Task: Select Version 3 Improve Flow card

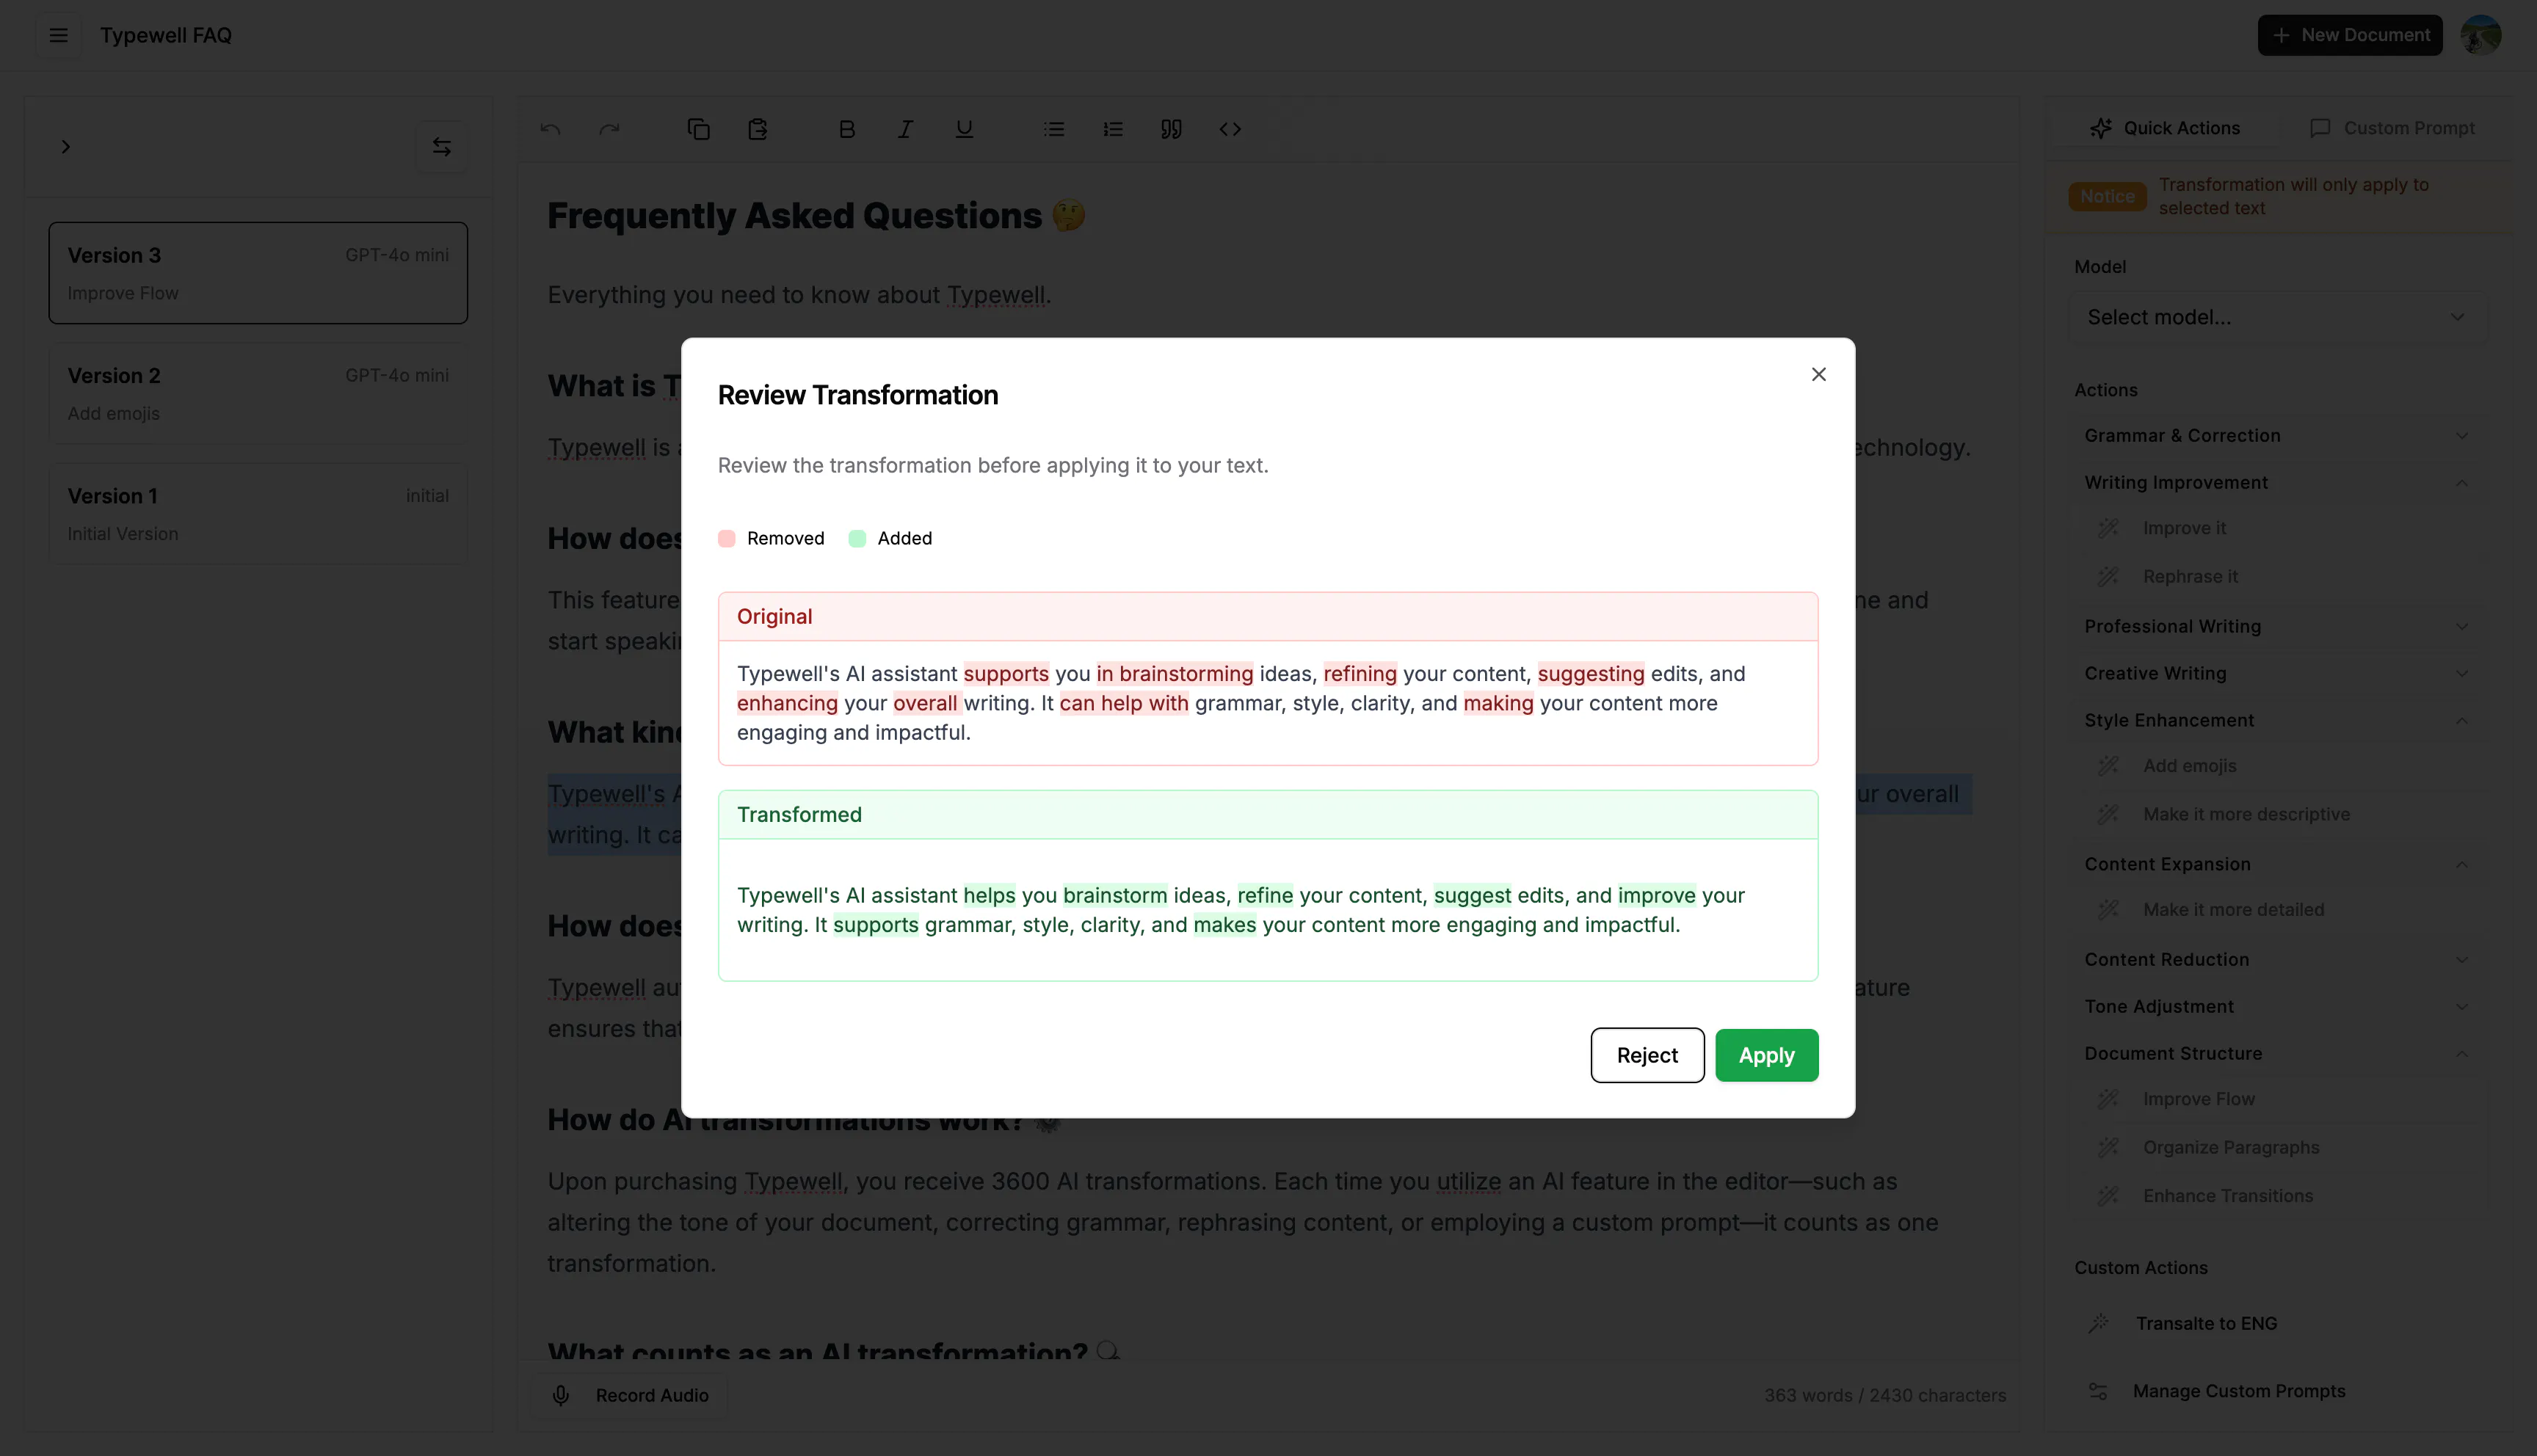Action: point(258,273)
